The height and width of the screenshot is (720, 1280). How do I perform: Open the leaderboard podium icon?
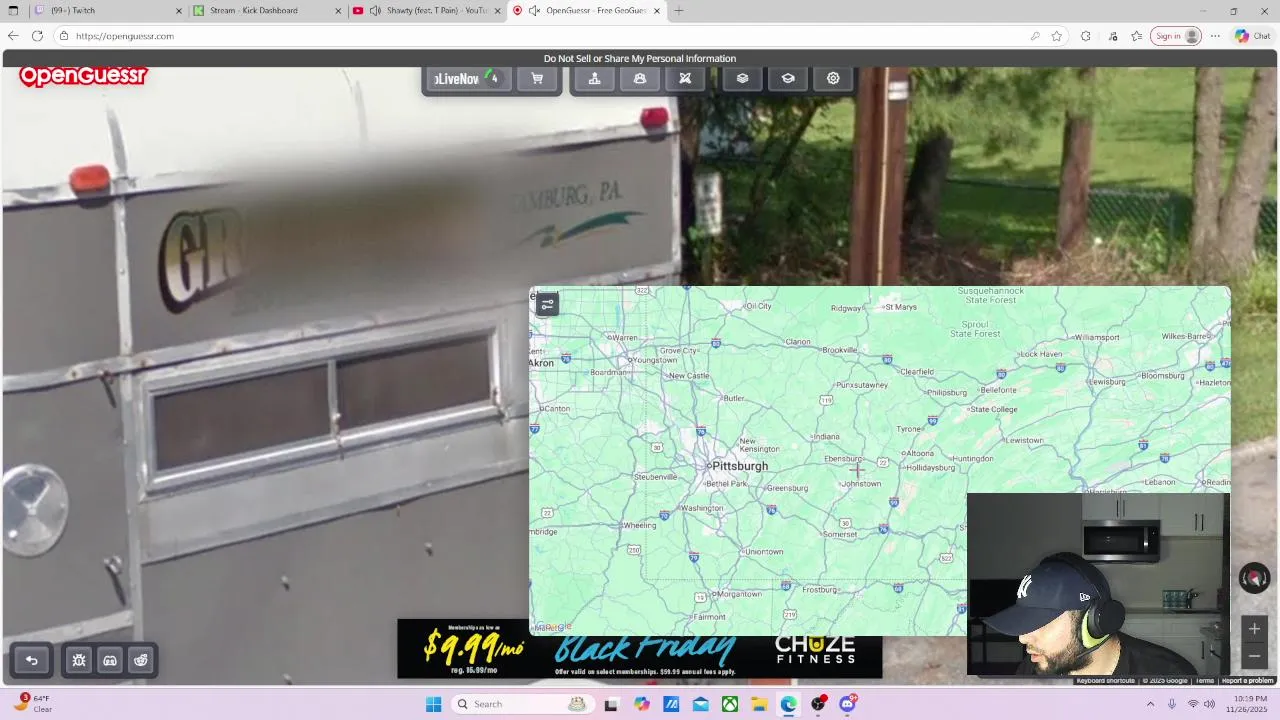[x=594, y=79]
